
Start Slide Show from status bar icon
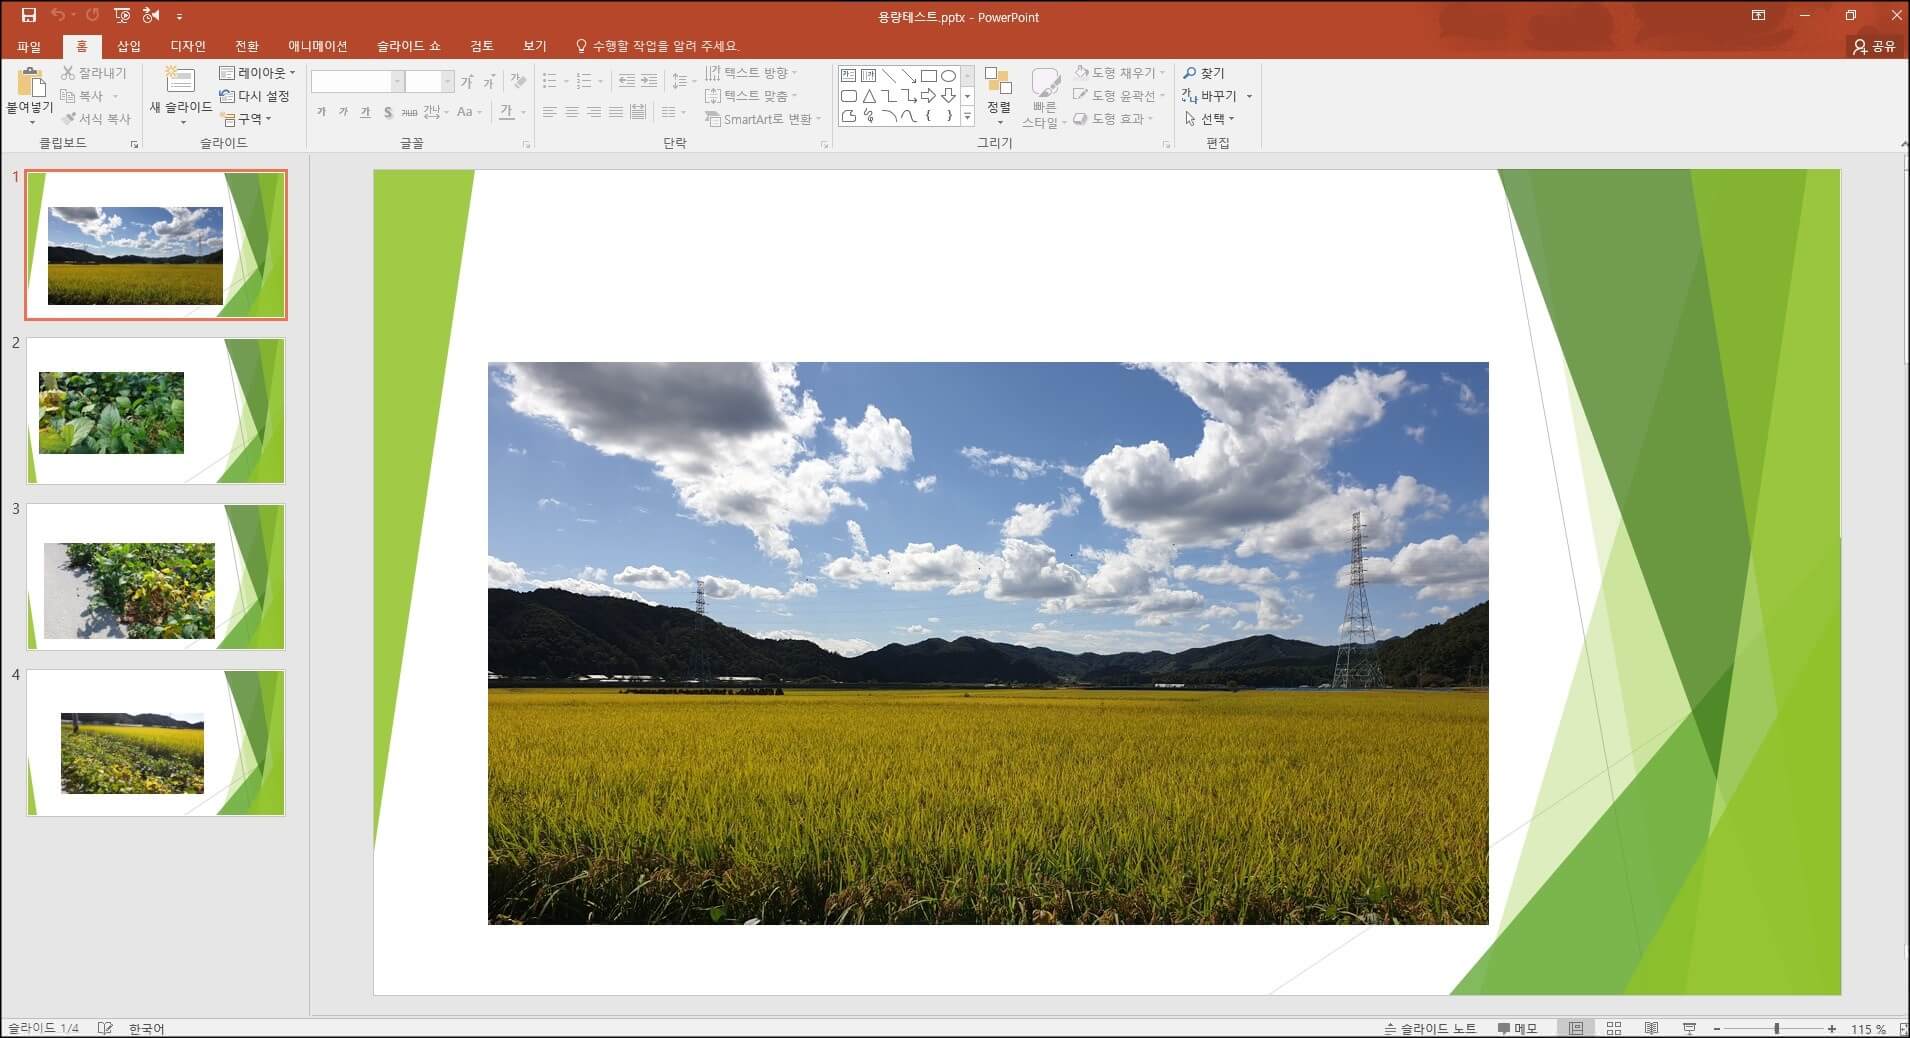coord(1689,1028)
